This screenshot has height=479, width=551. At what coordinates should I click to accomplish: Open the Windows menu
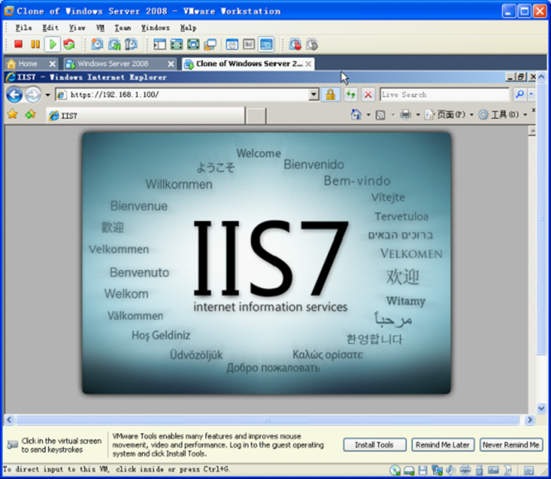point(155,28)
